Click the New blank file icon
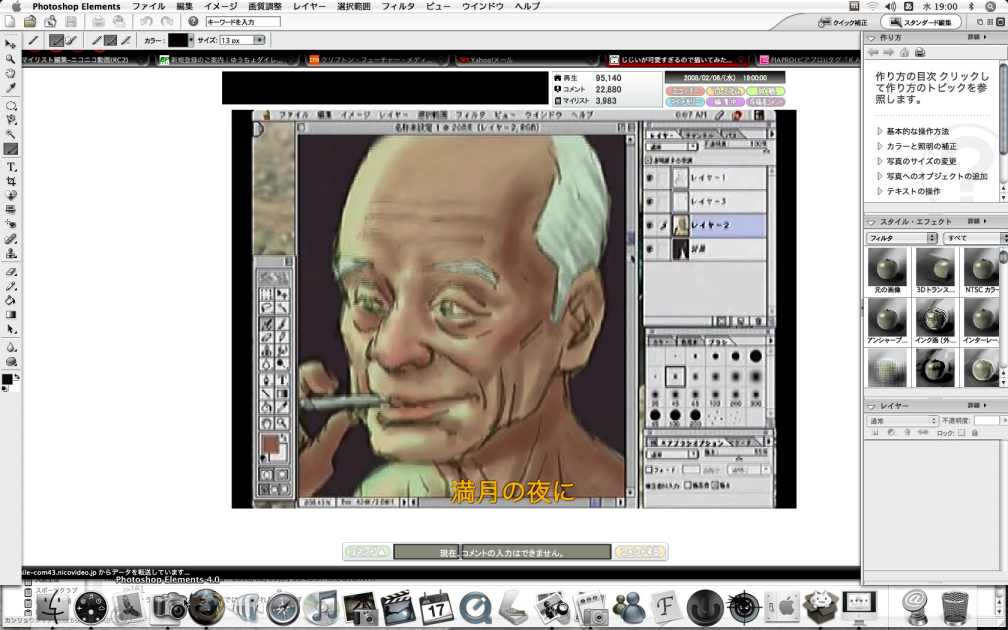Image resolution: width=1008 pixels, height=630 pixels. (x=10, y=21)
